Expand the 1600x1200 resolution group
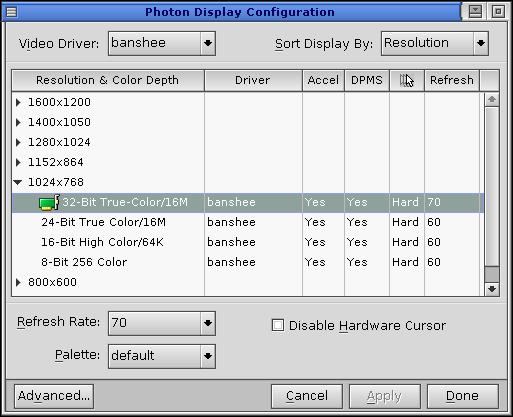This screenshot has height=417, width=513. (18, 102)
